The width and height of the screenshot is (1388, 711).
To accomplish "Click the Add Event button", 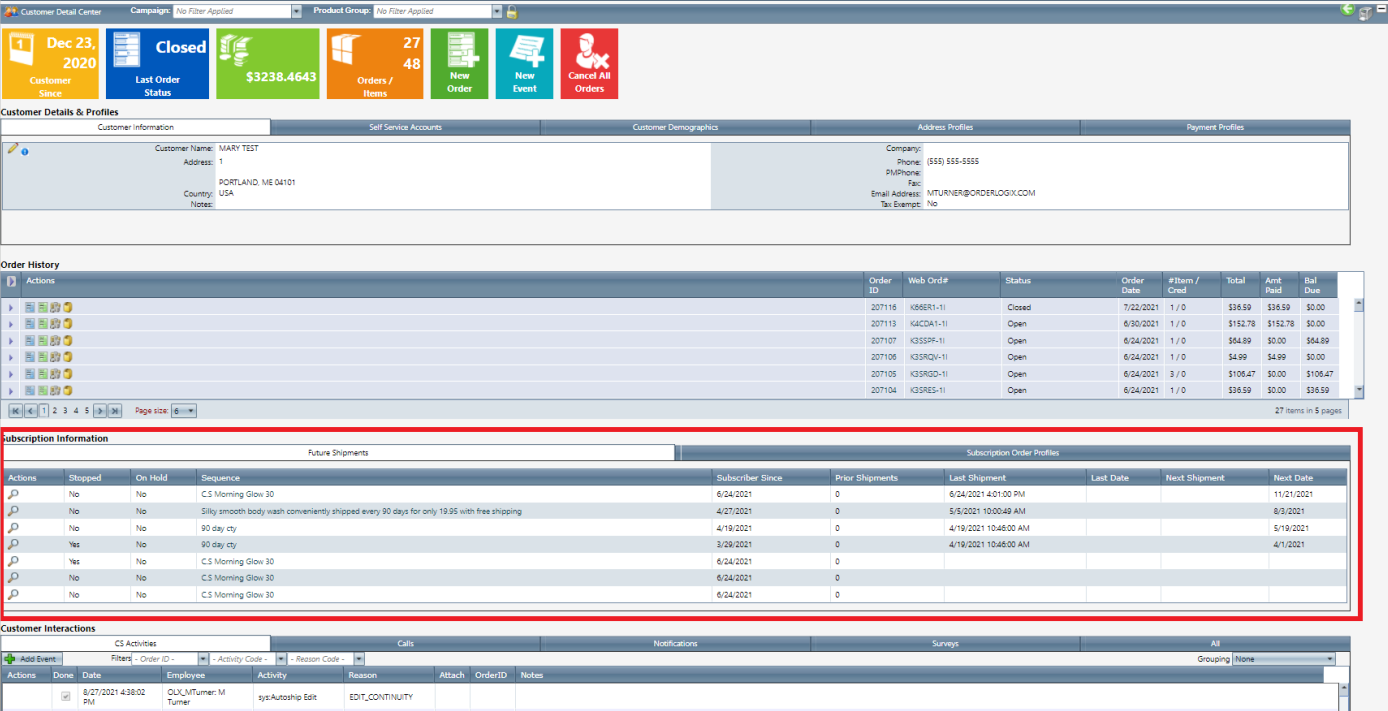I will coord(32,659).
